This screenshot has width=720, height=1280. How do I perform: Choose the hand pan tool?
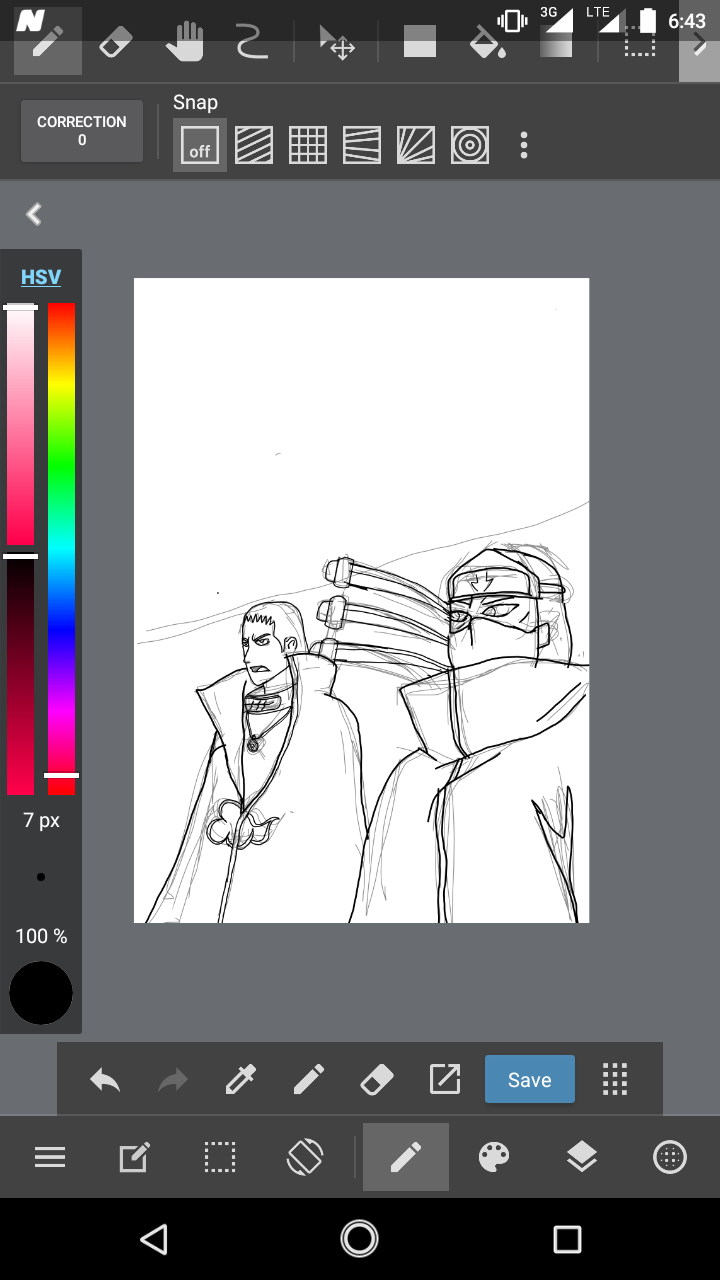[x=184, y=44]
